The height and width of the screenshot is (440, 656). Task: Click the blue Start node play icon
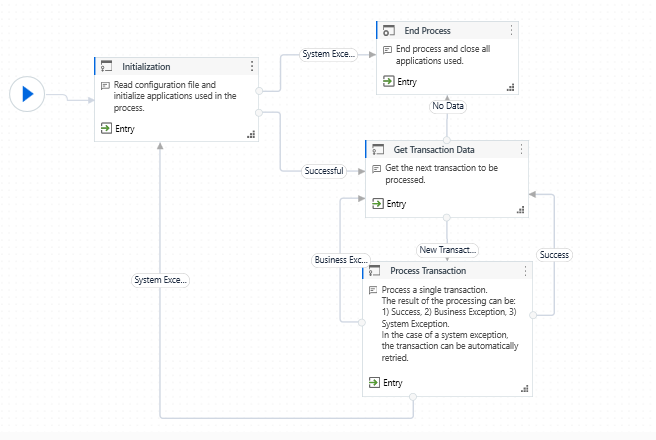27,94
